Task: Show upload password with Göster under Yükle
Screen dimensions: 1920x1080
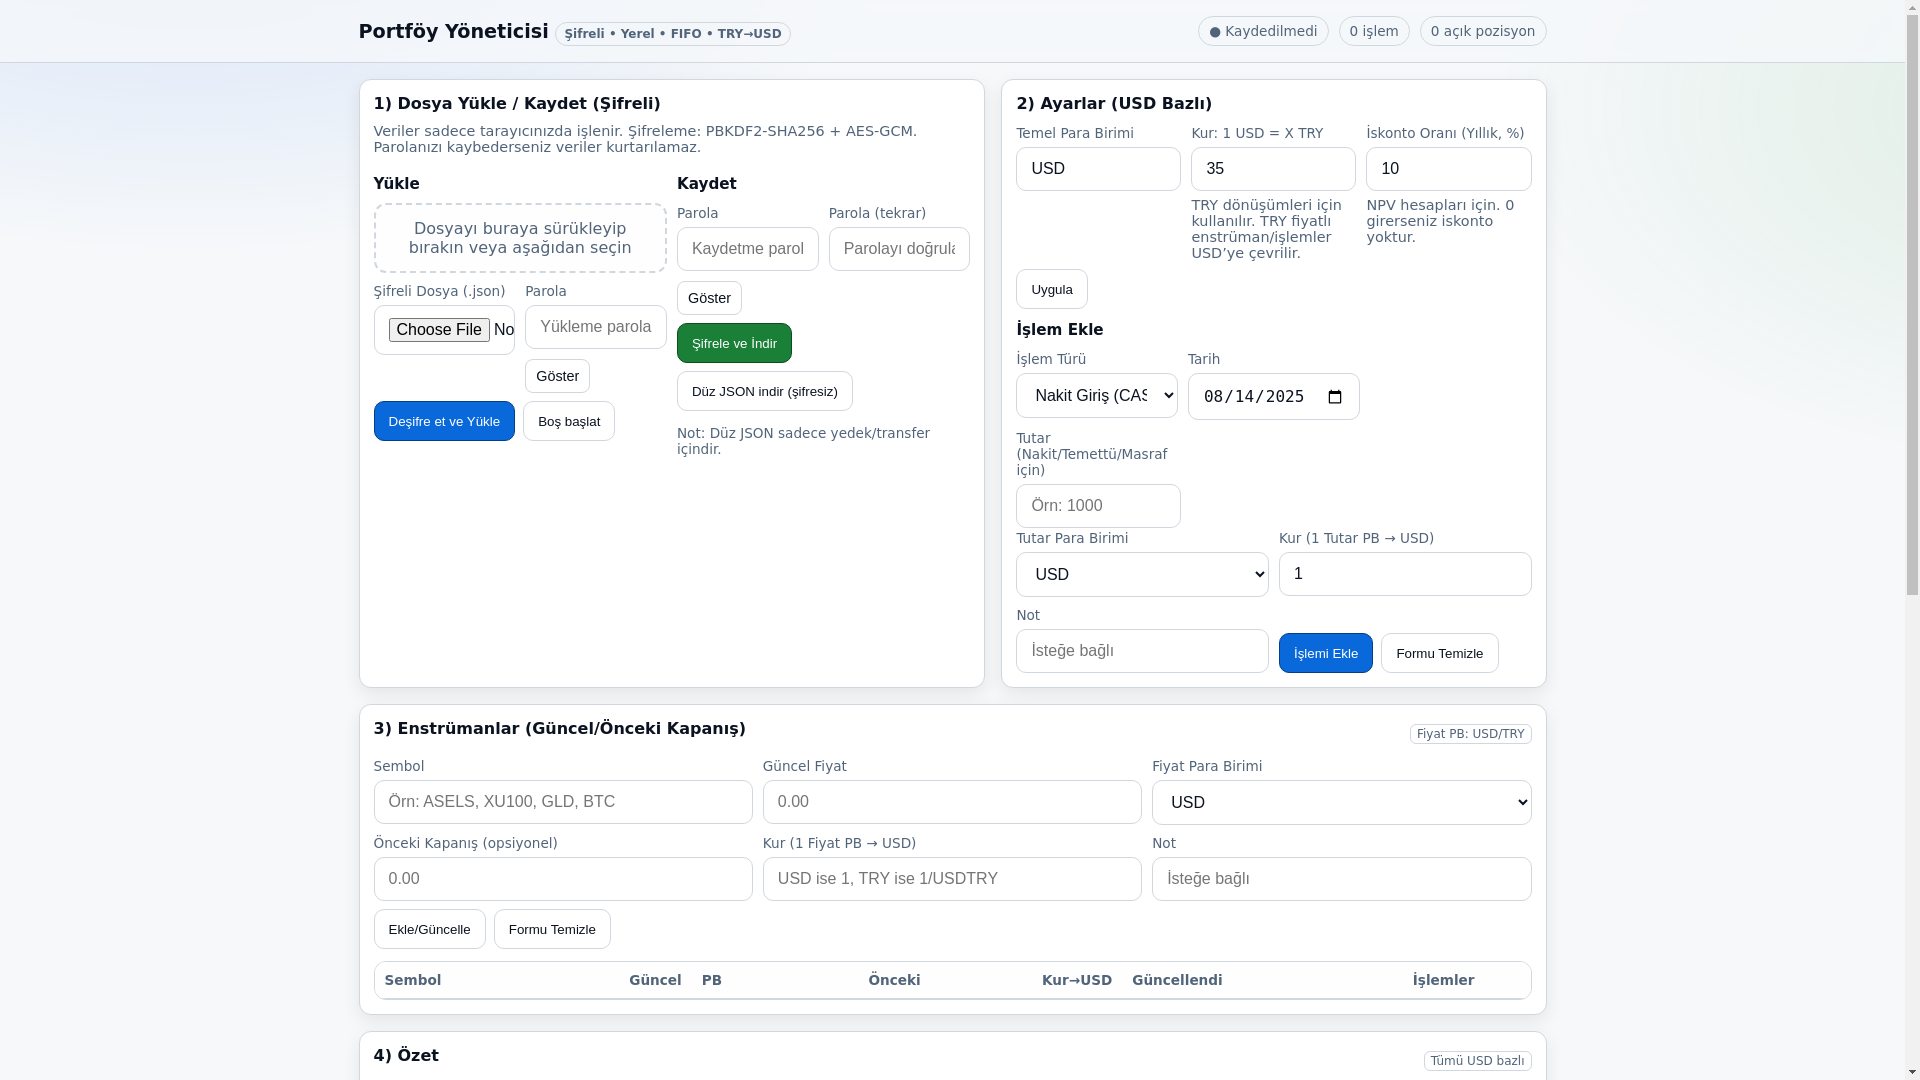Action: coord(557,376)
